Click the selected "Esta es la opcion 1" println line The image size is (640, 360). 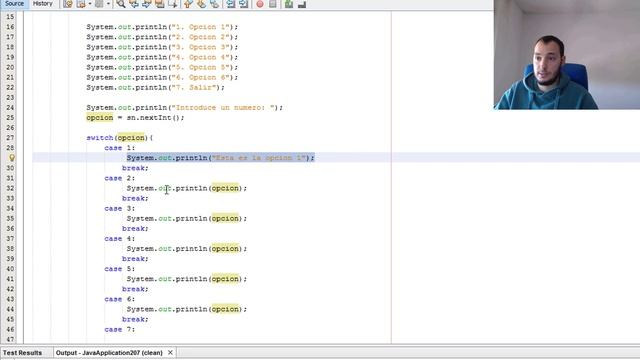tap(220, 158)
